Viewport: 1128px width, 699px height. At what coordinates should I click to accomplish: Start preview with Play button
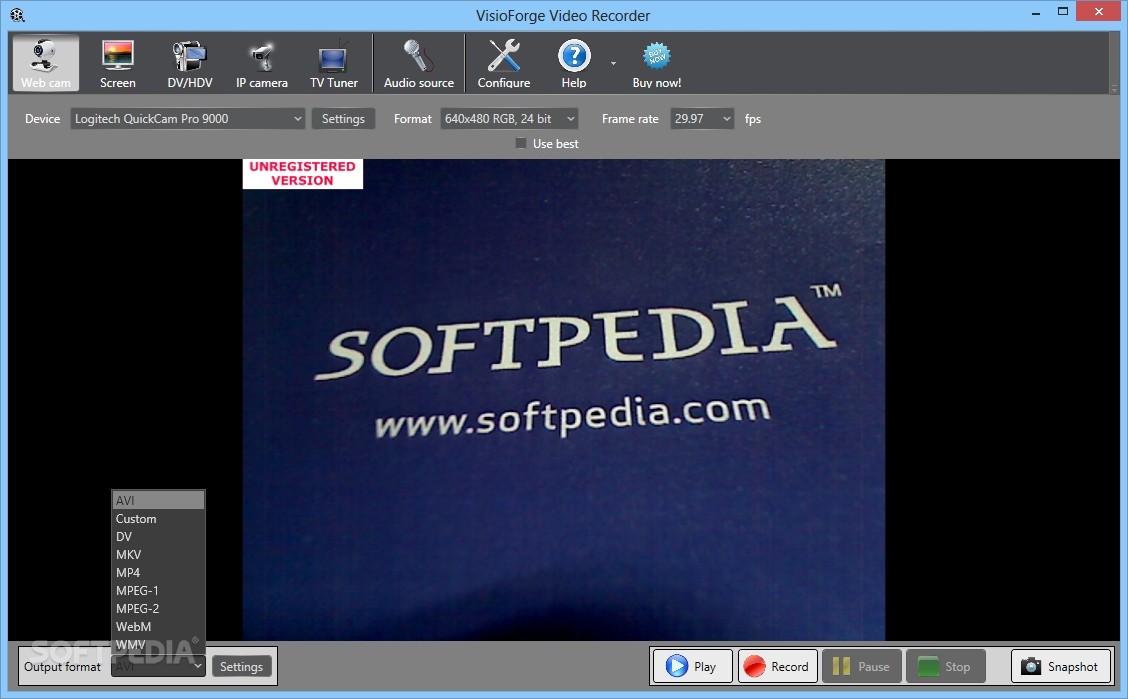pos(693,666)
